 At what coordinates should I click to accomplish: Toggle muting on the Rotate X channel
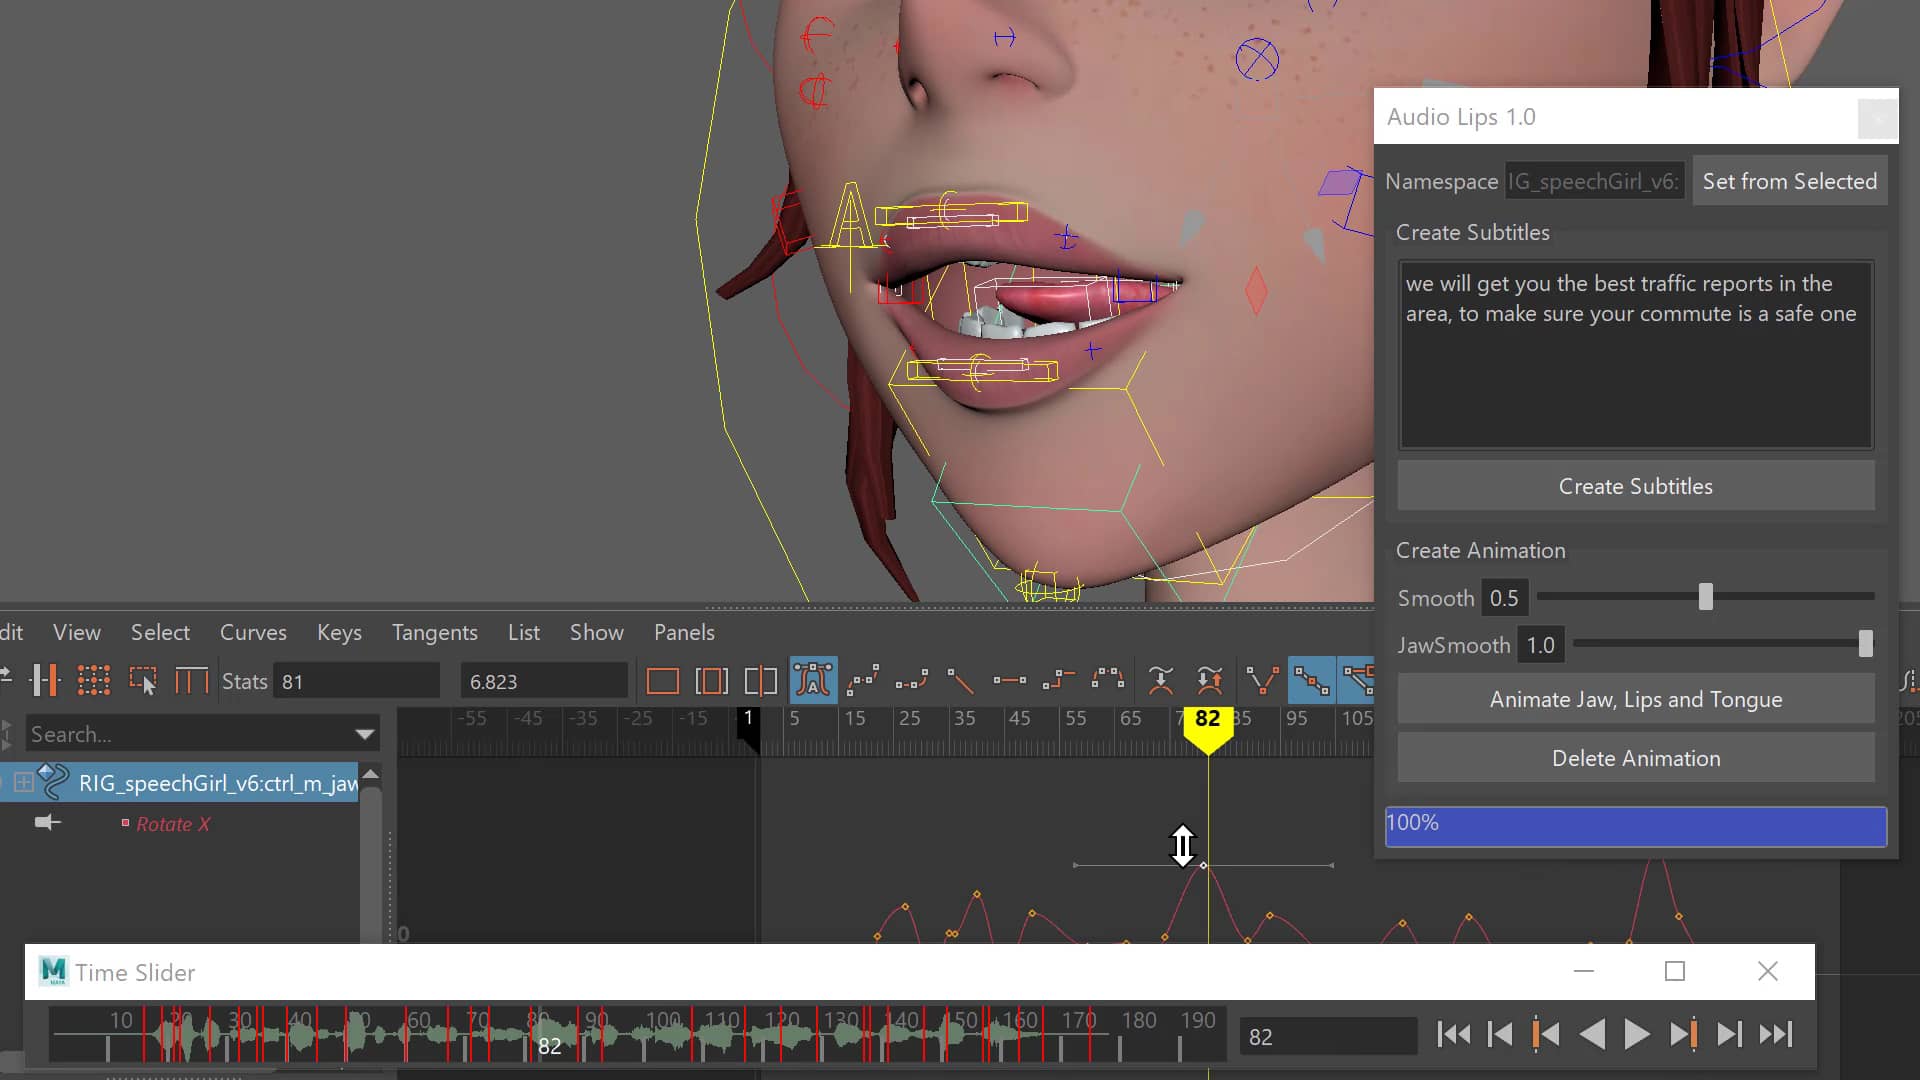[x=47, y=823]
